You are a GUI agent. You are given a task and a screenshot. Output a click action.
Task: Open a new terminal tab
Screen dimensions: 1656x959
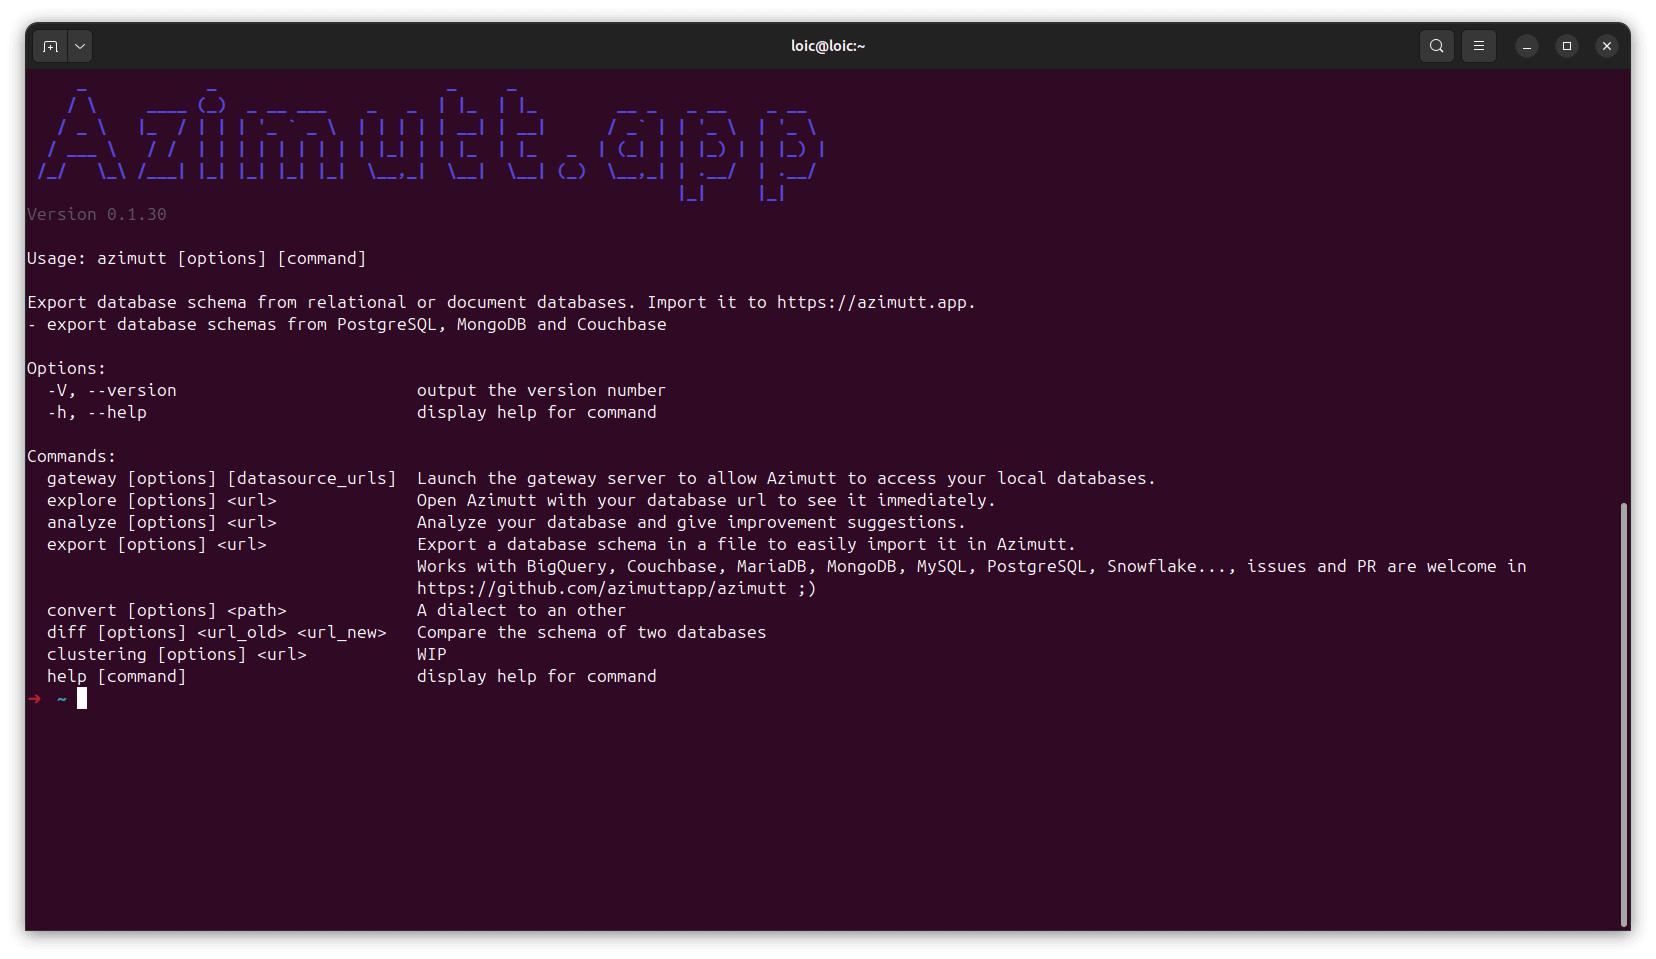pos(50,45)
